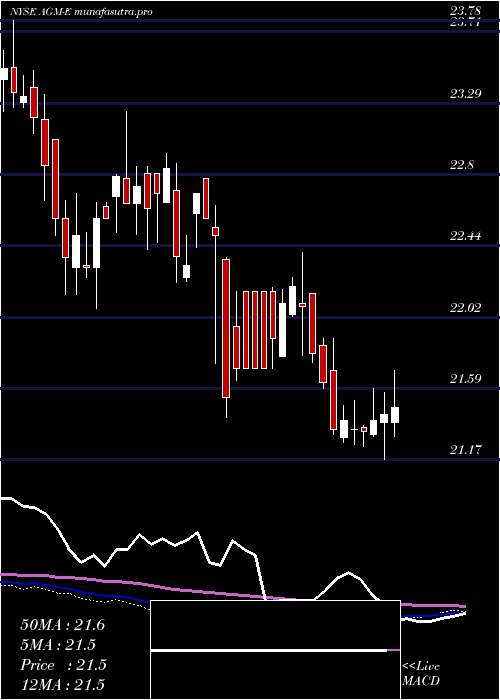
Task: Click the last white candlestick on the chart
Action: click(x=395, y=415)
